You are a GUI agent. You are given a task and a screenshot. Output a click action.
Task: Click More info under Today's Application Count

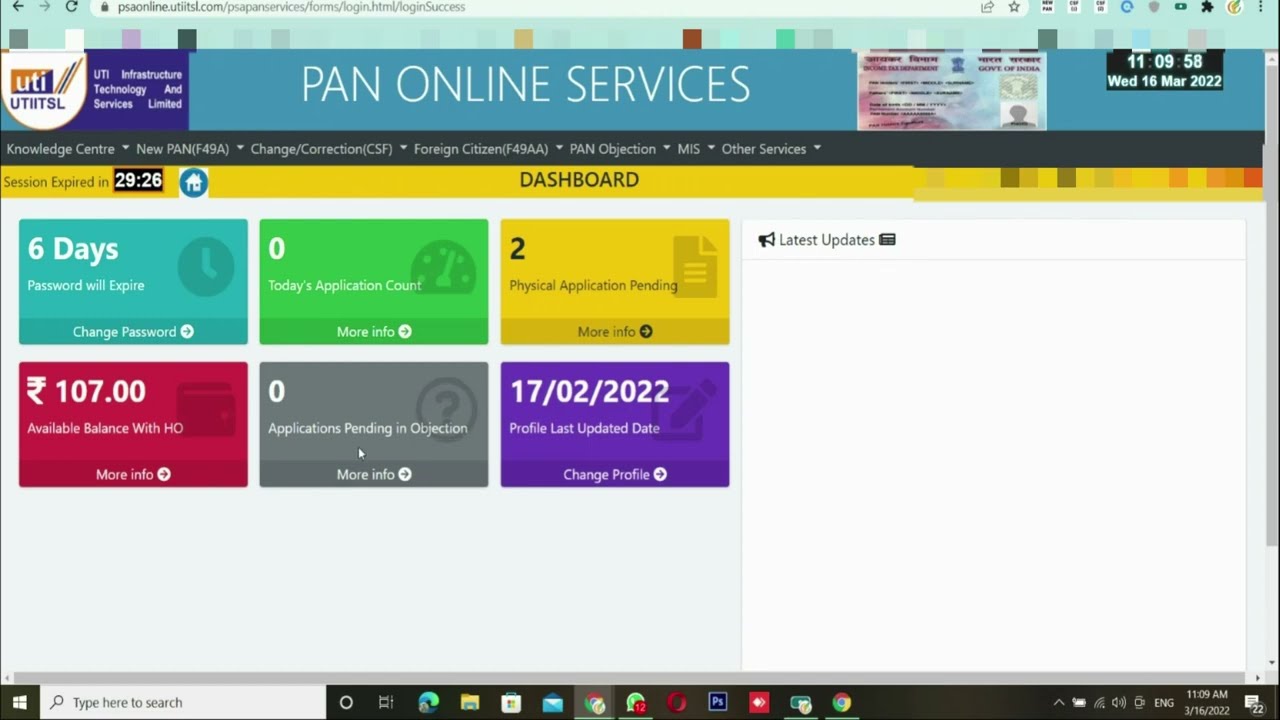[374, 332]
